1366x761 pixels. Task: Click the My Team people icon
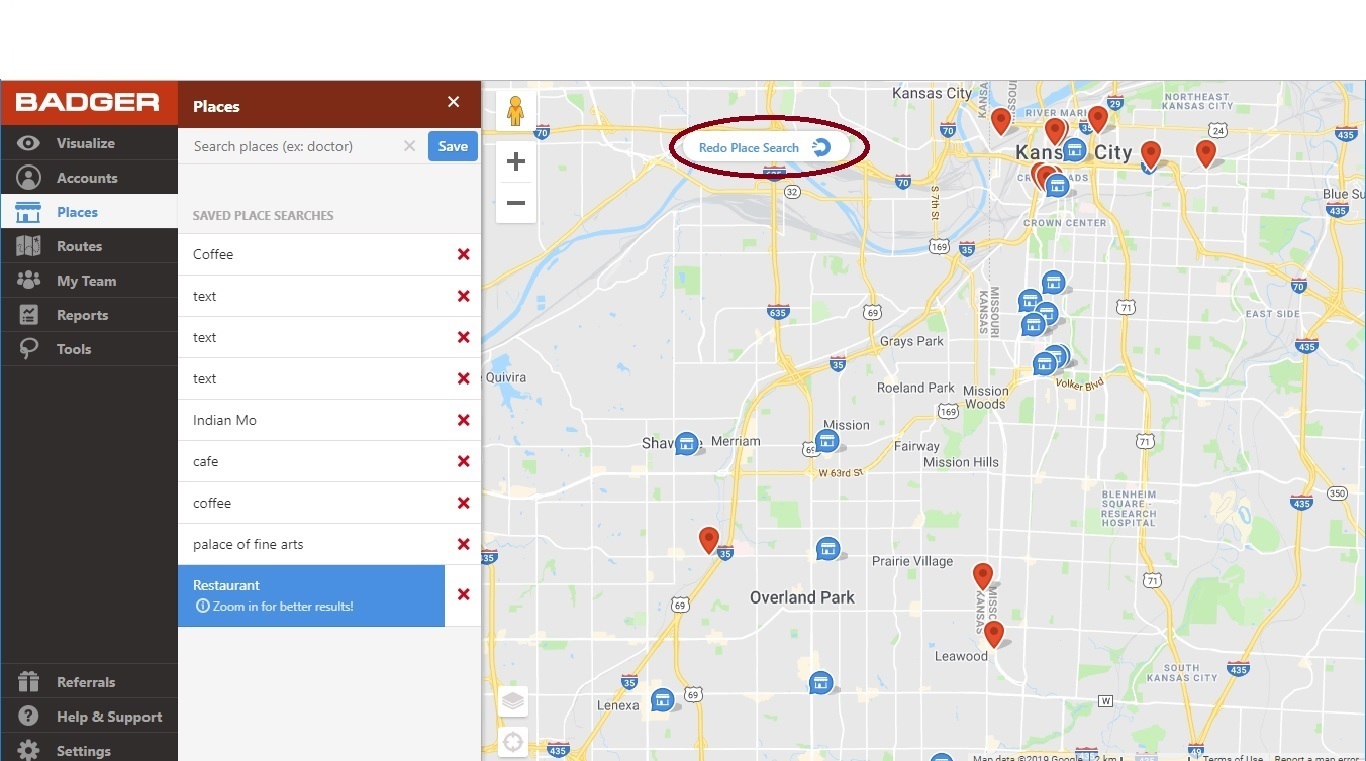28,281
